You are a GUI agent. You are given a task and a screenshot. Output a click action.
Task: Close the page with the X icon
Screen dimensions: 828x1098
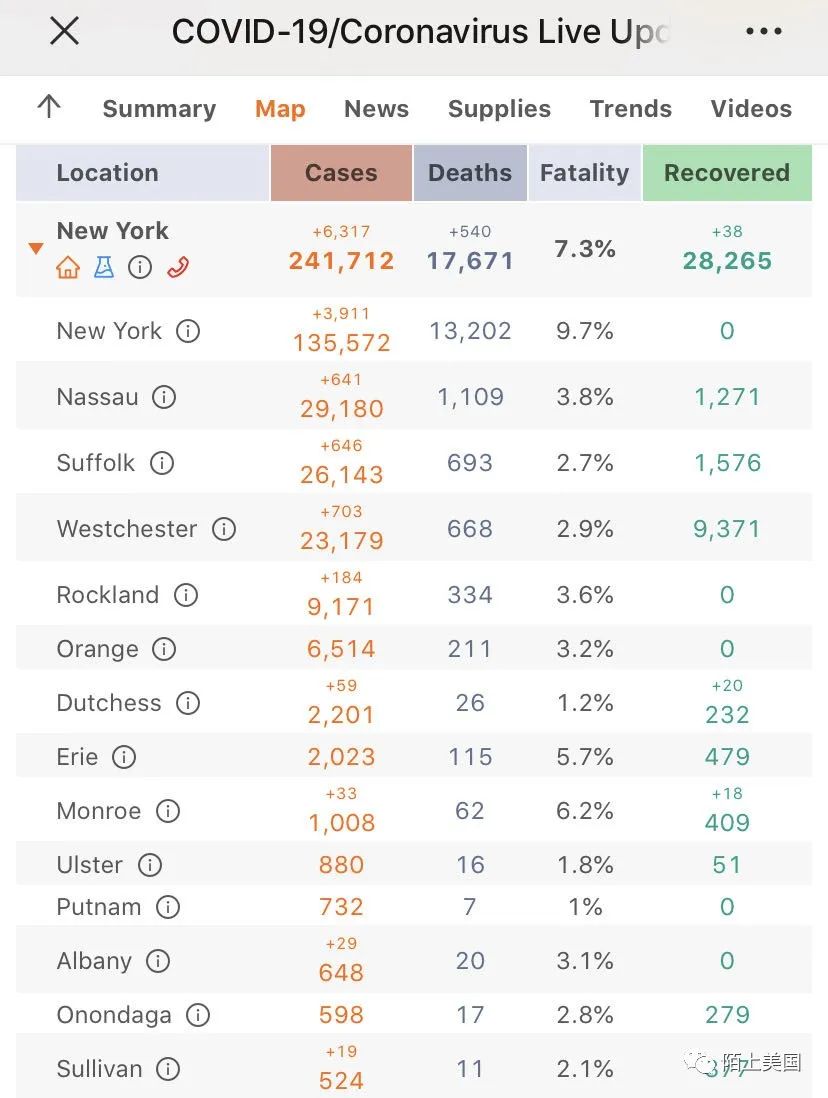pyautogui.click(x=64, y=31)
